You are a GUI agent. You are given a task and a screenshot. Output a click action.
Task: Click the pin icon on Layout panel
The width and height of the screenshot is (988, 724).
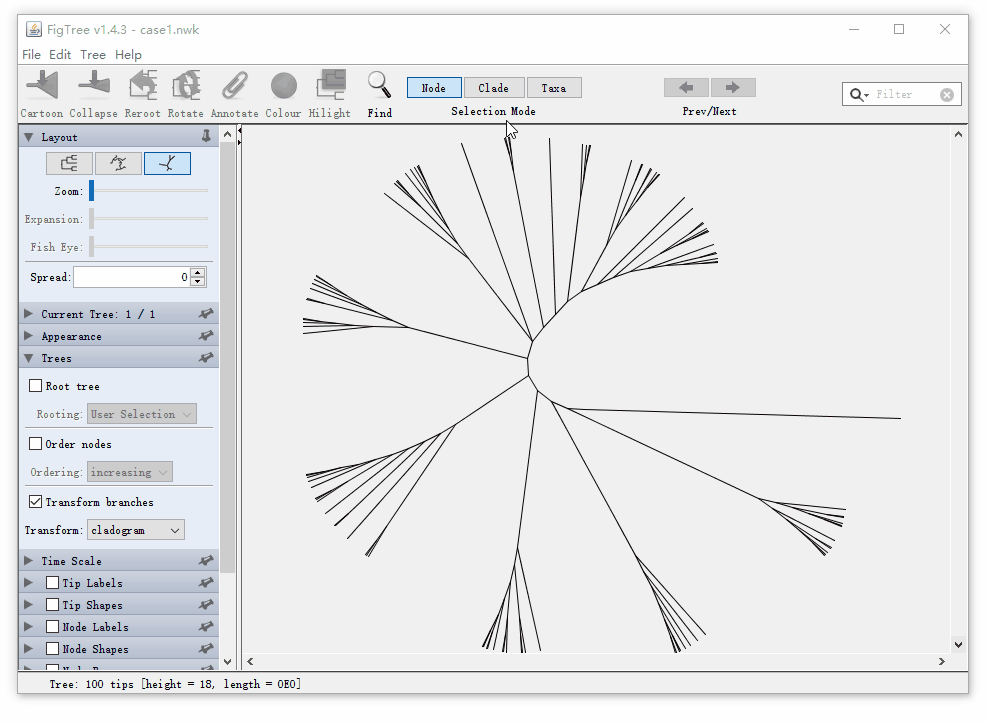click(x=205, y=136)
